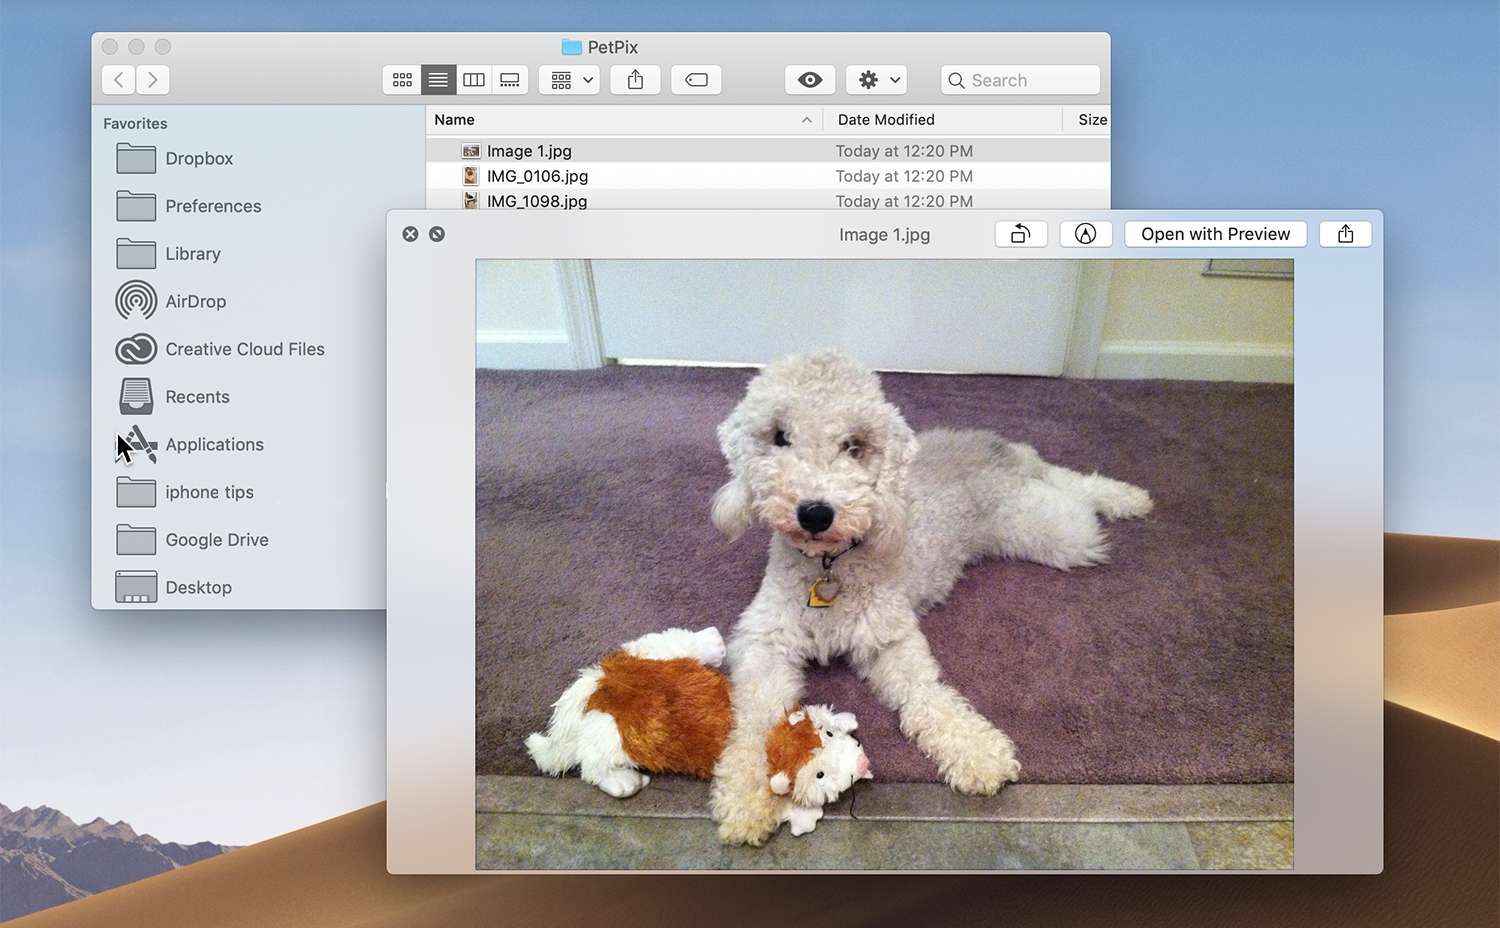Open the Action gear menu

(877, 80)
